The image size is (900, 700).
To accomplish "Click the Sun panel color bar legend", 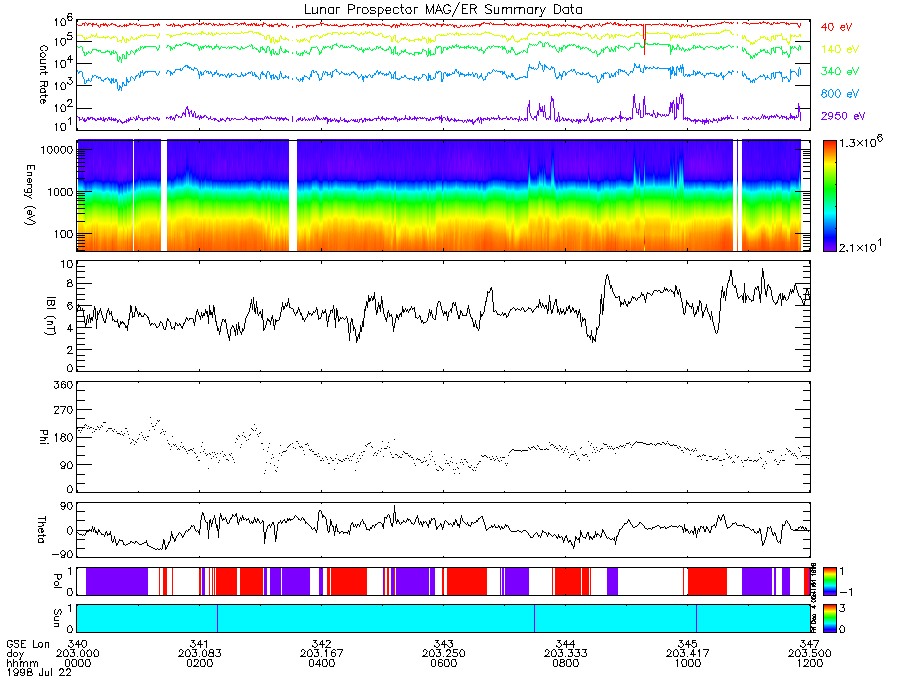I will click(830, 618).
